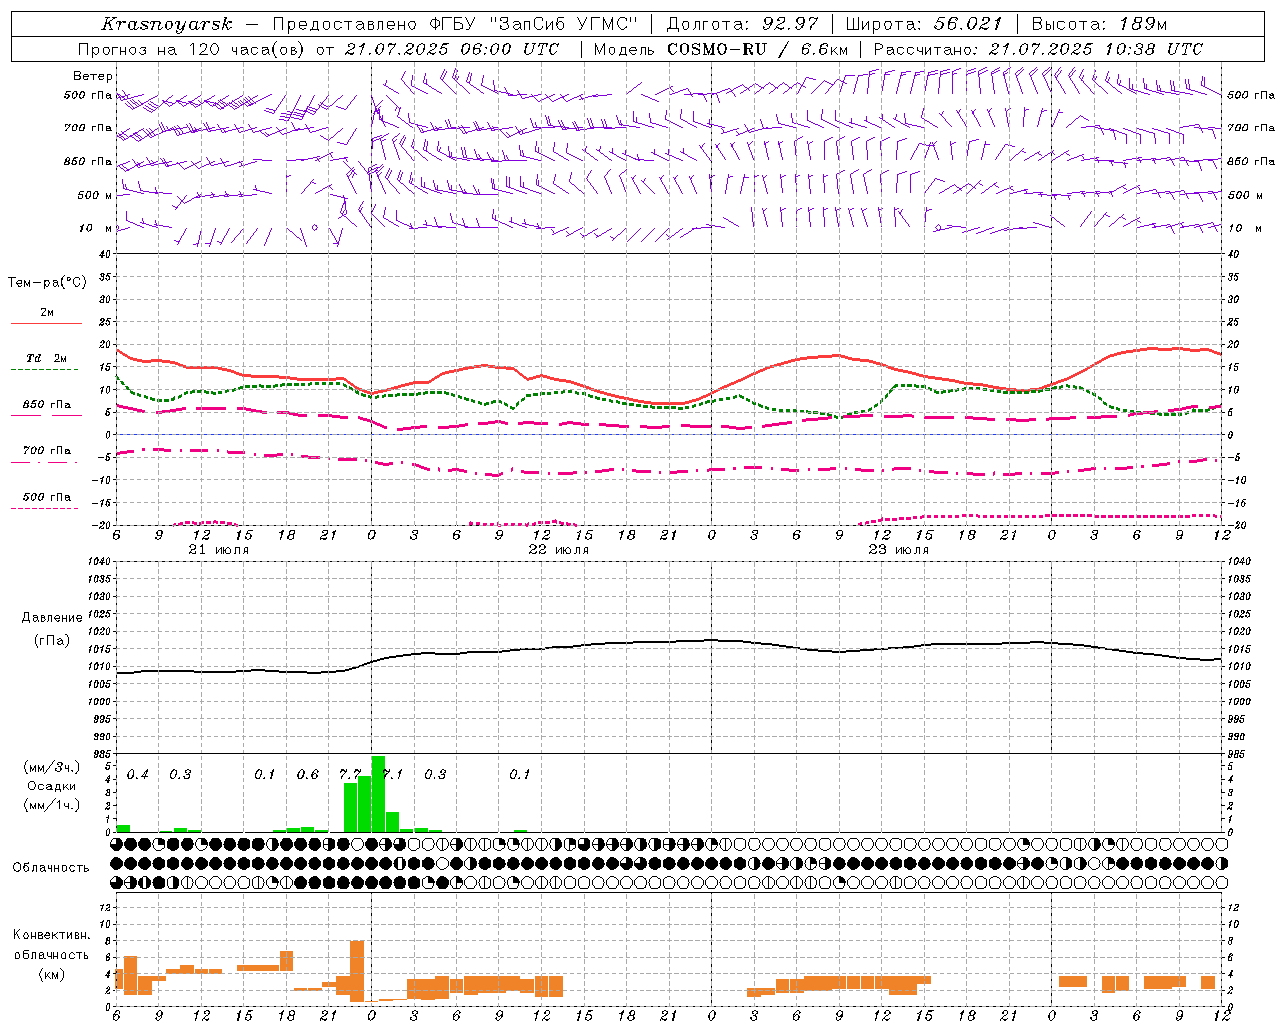Click the 'Тем-ра(°C)' temperature panel label
Image resolution: width=1280 pixels, height=1024 pixels.
click(x=48, y=282)
